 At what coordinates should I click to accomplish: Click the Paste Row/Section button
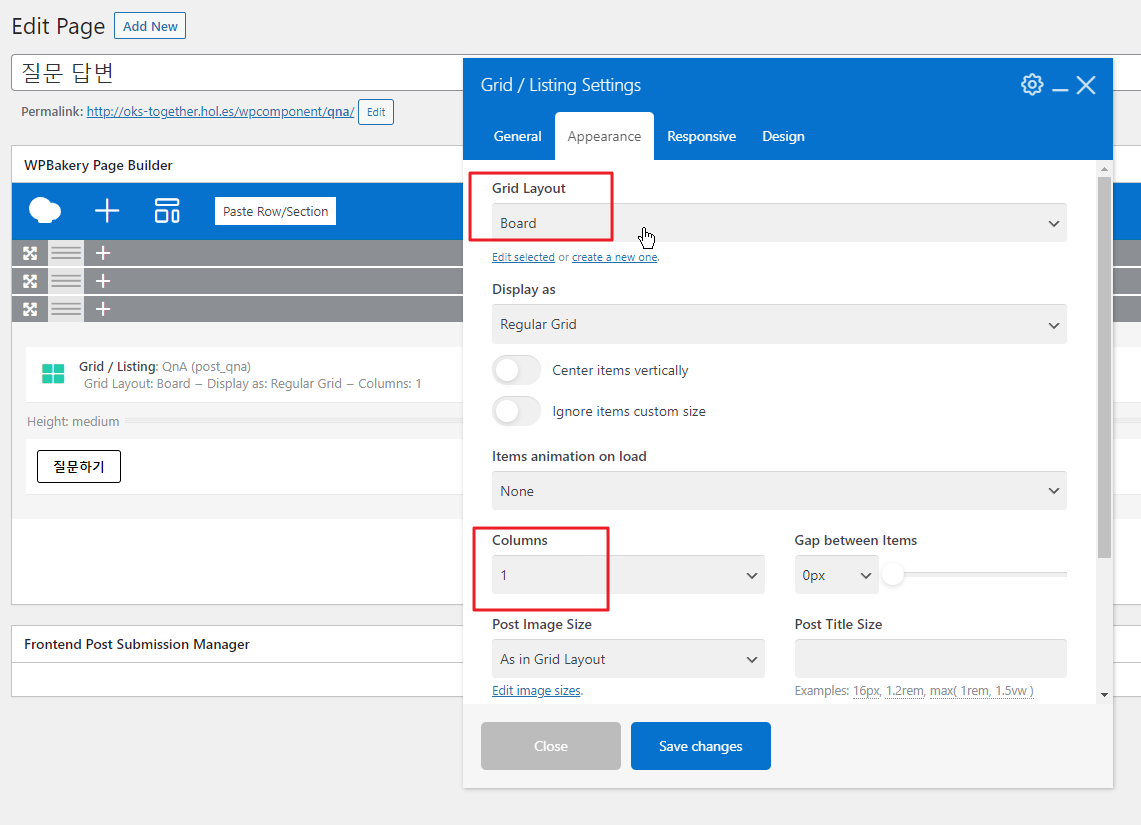pyautogui.click(x=275, y=211)
